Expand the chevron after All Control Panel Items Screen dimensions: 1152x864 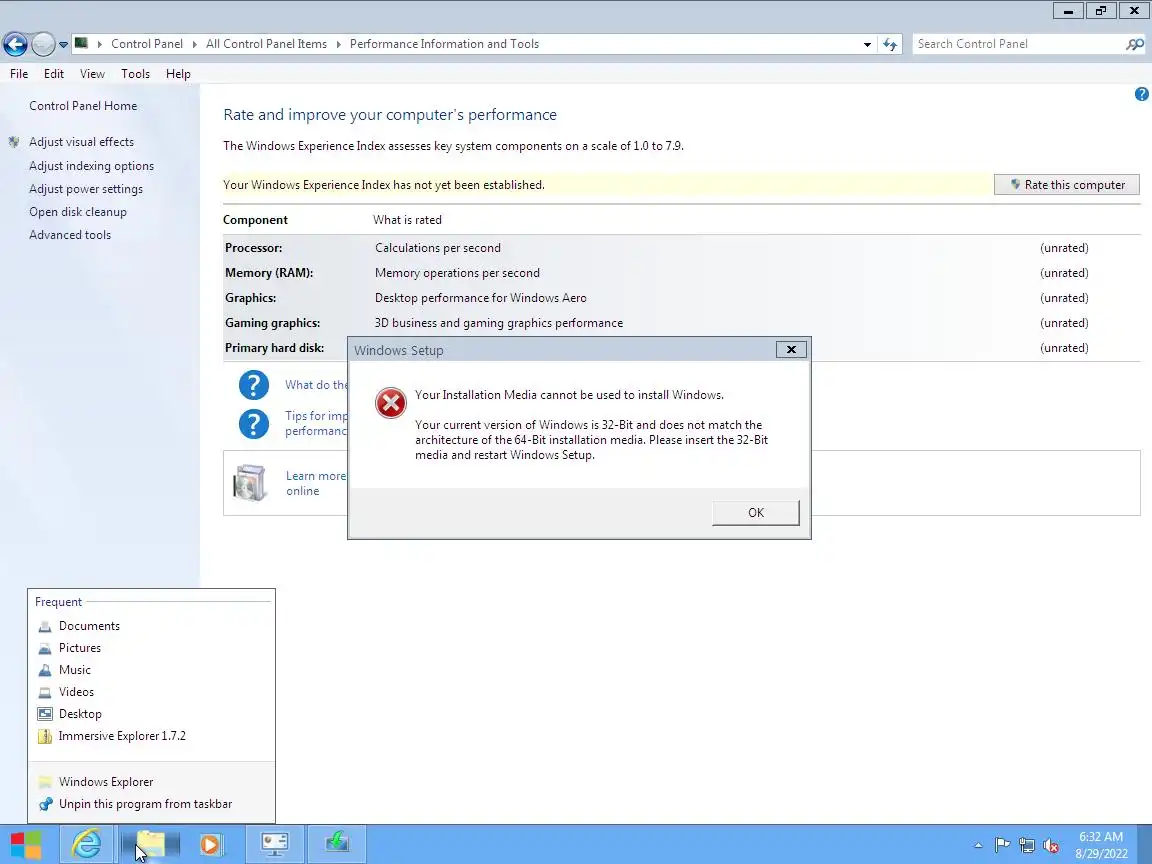tap(339, 44)
